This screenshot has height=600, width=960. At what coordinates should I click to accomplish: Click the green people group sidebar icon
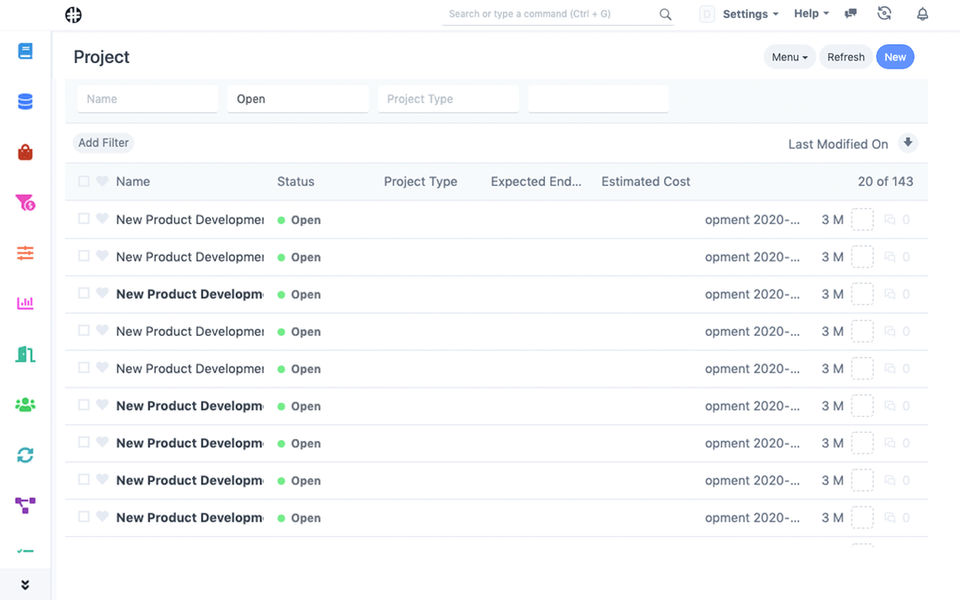[25, 405]
